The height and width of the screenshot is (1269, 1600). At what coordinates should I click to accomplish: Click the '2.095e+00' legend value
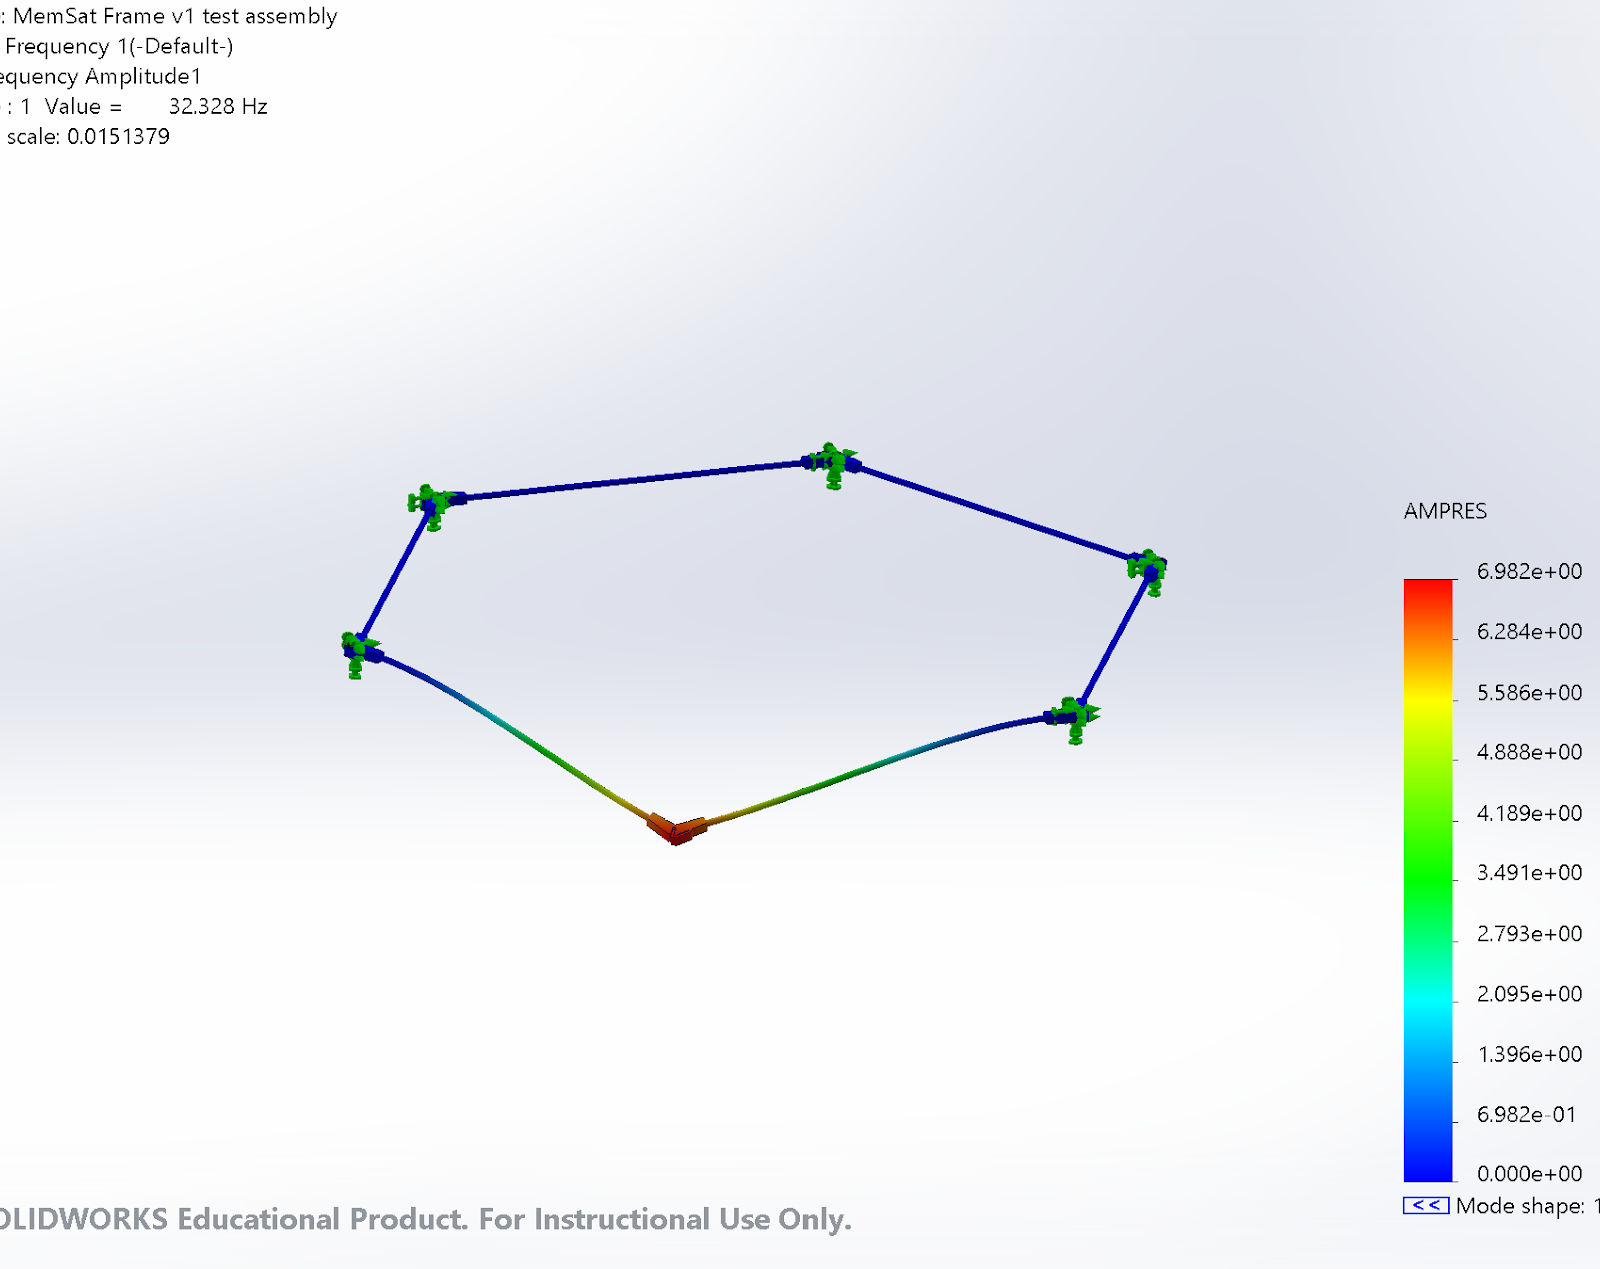click(1529, 994)
